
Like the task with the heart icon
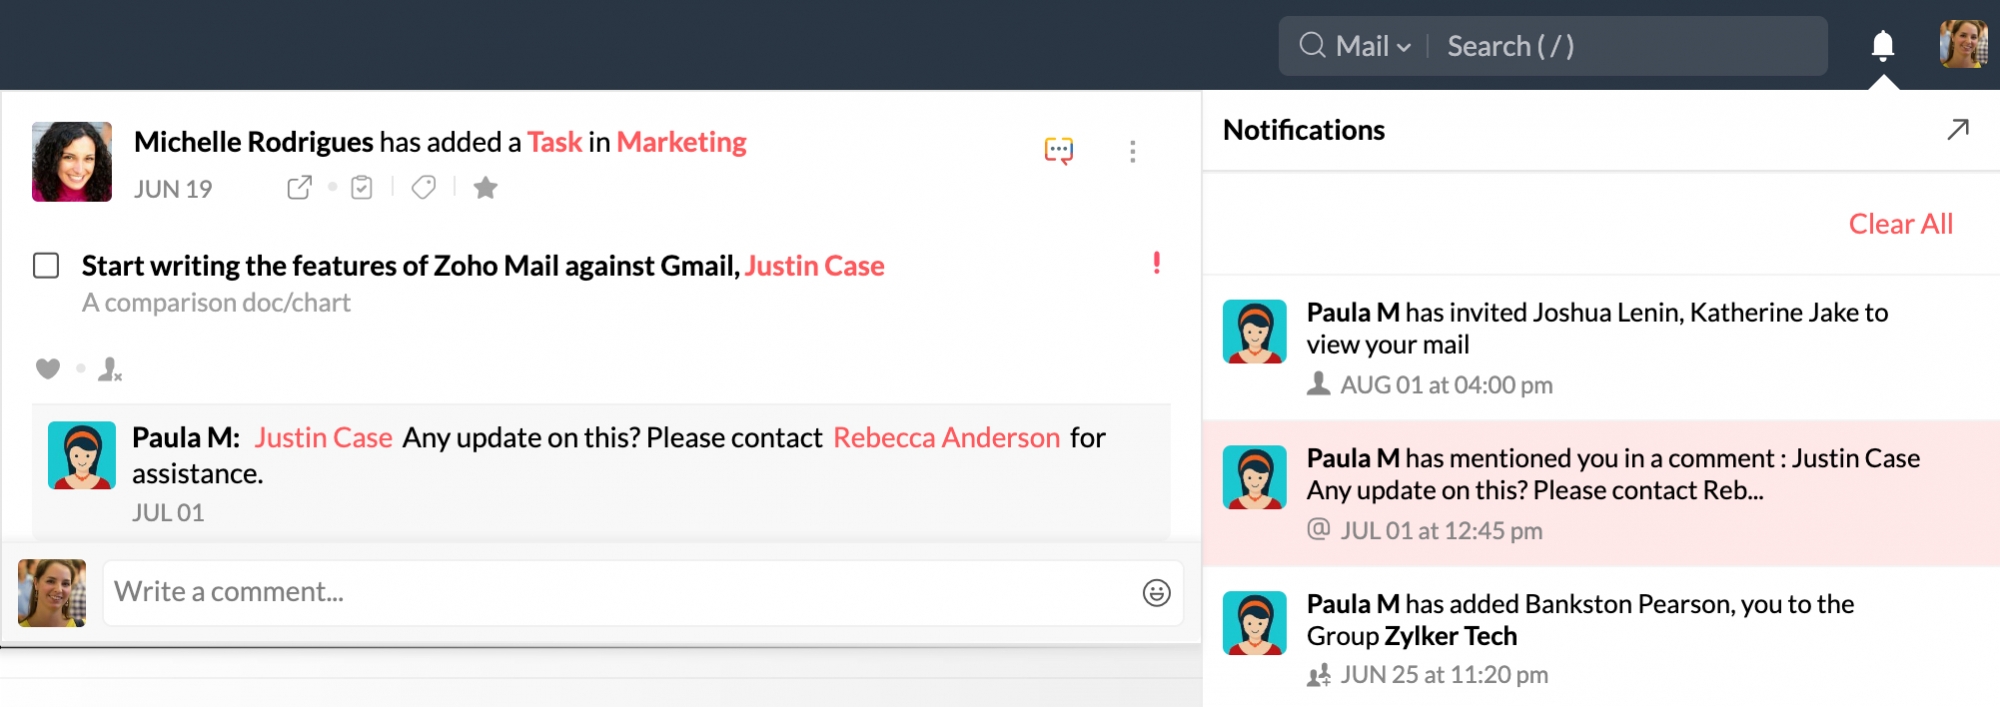click(x=47, y=368)
